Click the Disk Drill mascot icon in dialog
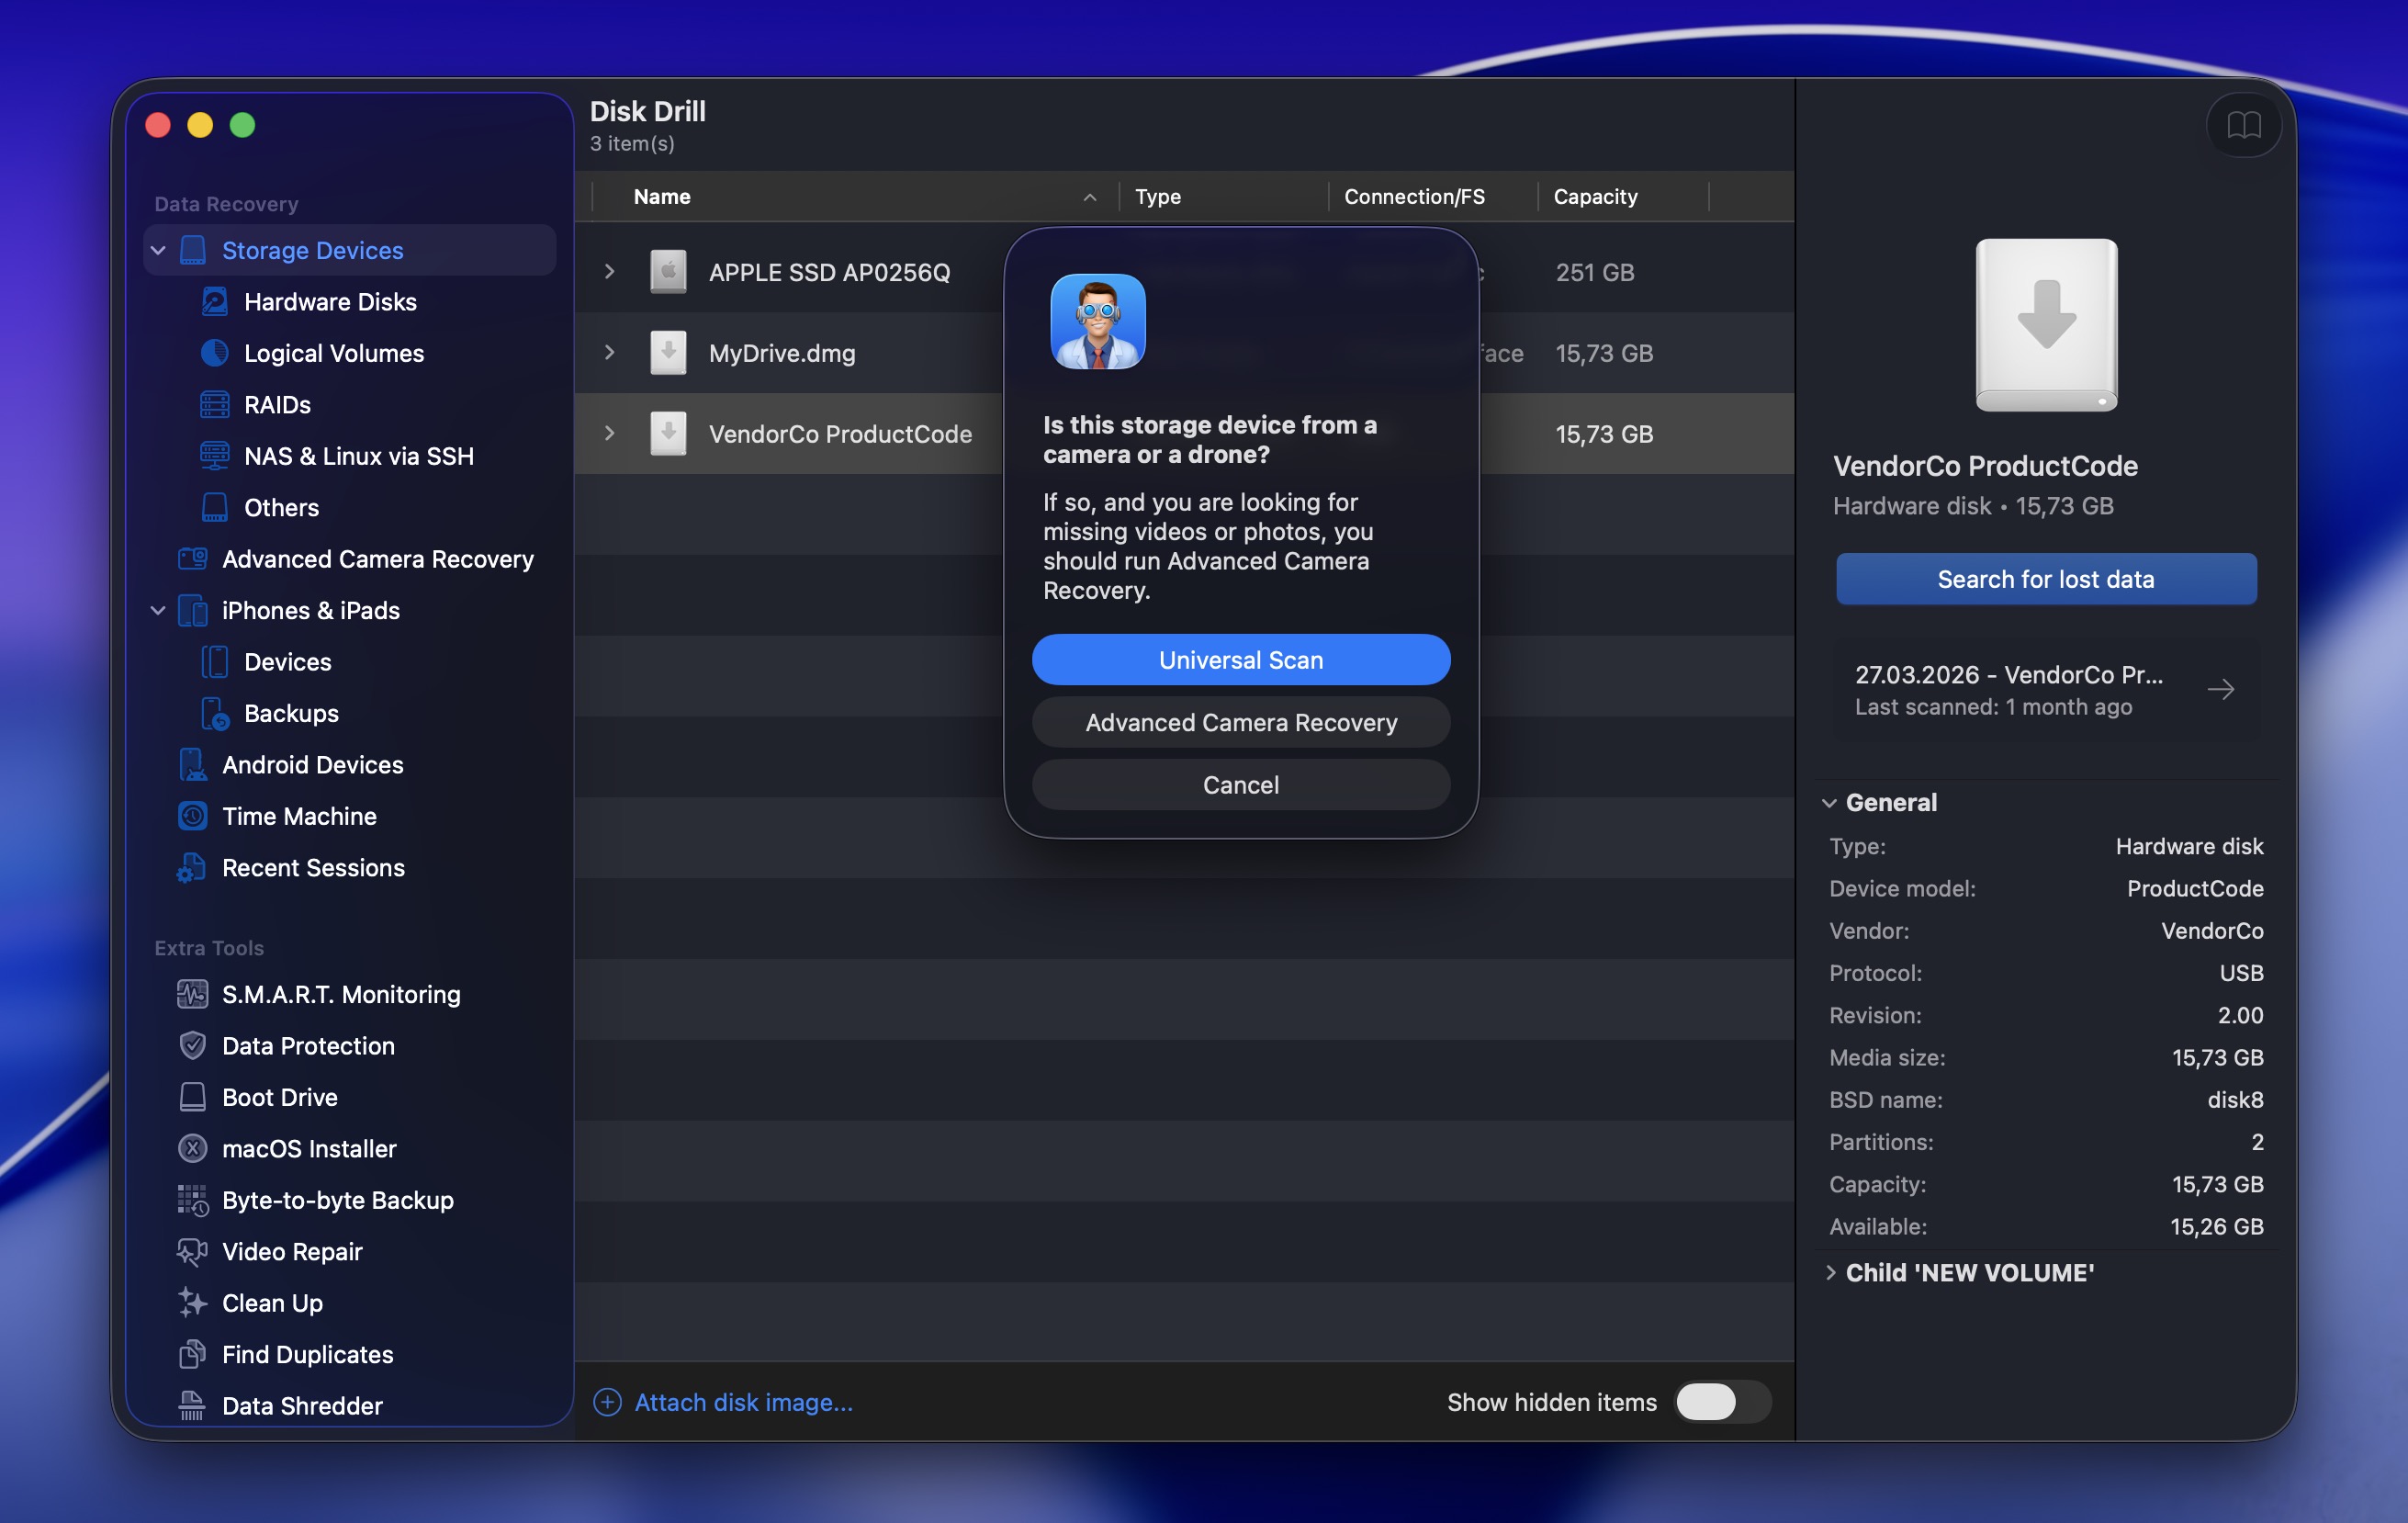2408x1523 pixels. 1098,322
